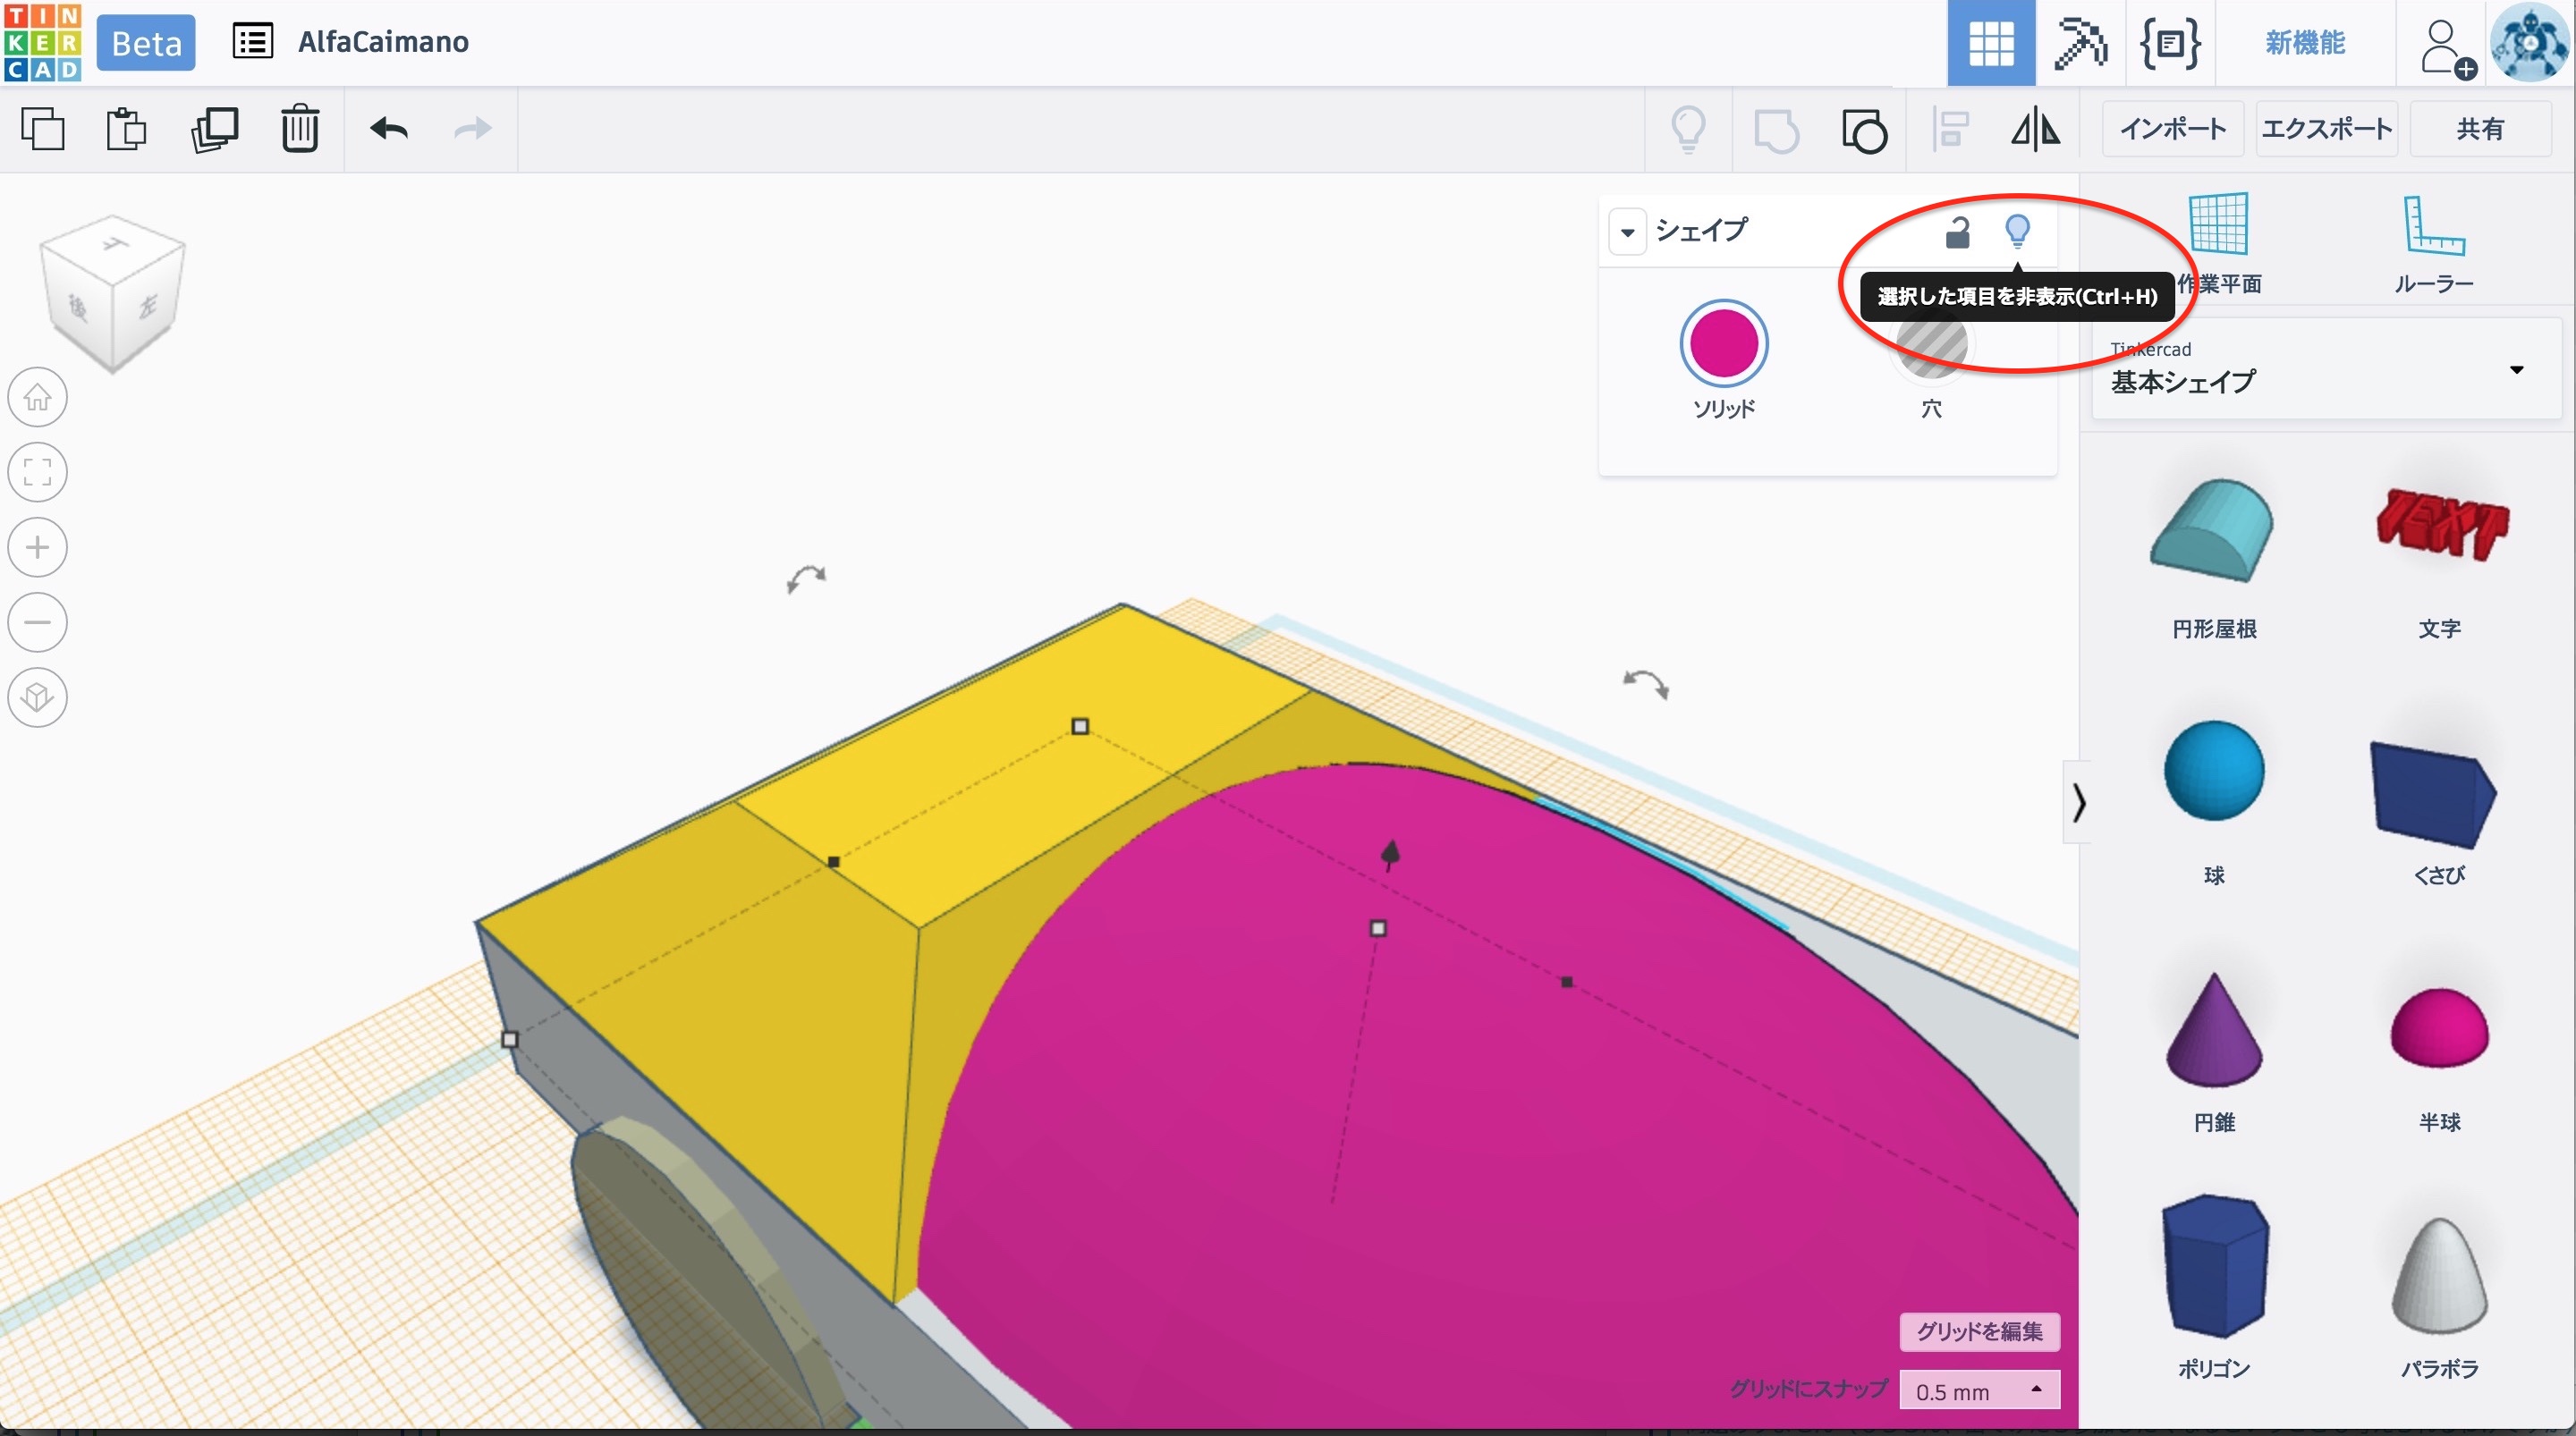Pick the magenta ソリッド color swatch
This screenshot has width=2576, height=1436.
click(1723, 343)
